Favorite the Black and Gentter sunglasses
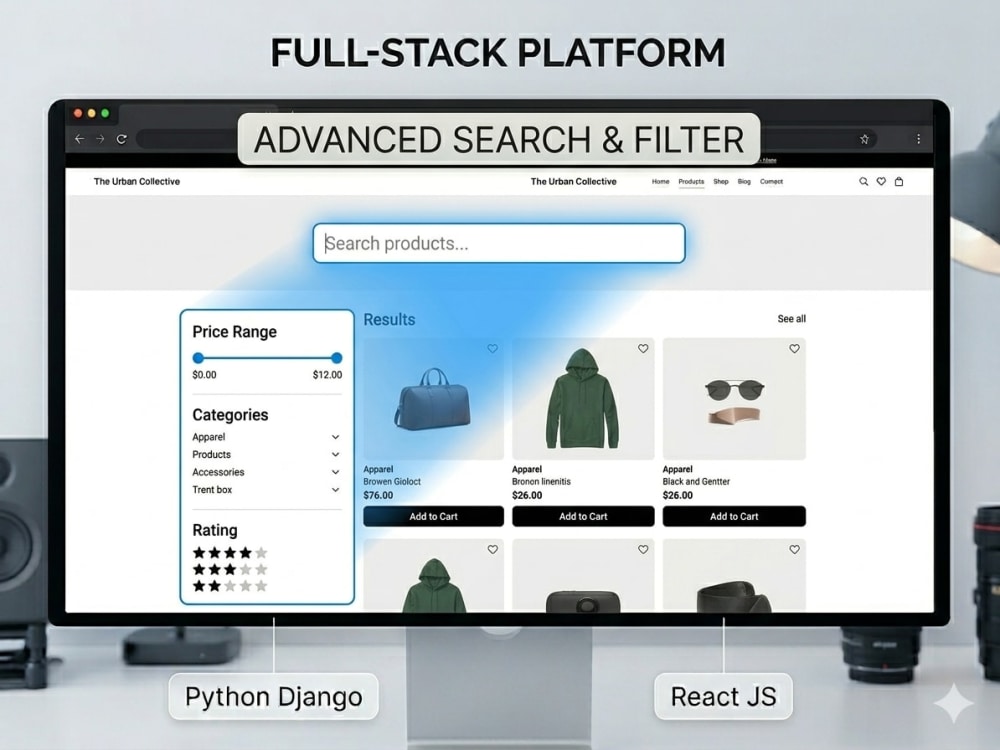The height and width of the screenshot is (750, 1000). click(x=794, y=348)
